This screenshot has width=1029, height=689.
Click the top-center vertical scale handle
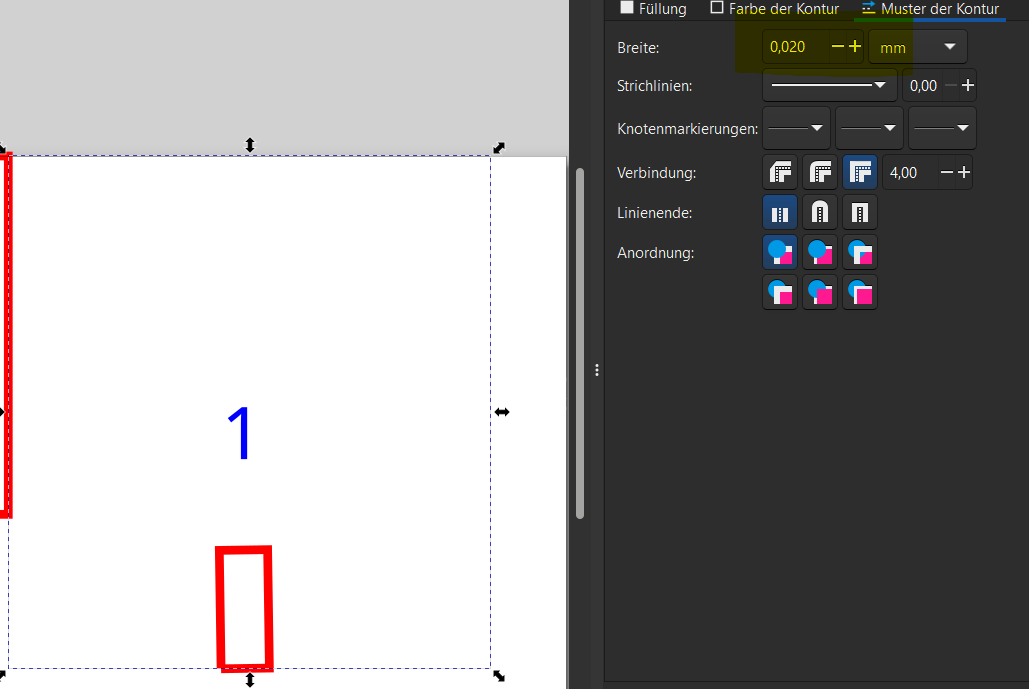coord(249,145)
